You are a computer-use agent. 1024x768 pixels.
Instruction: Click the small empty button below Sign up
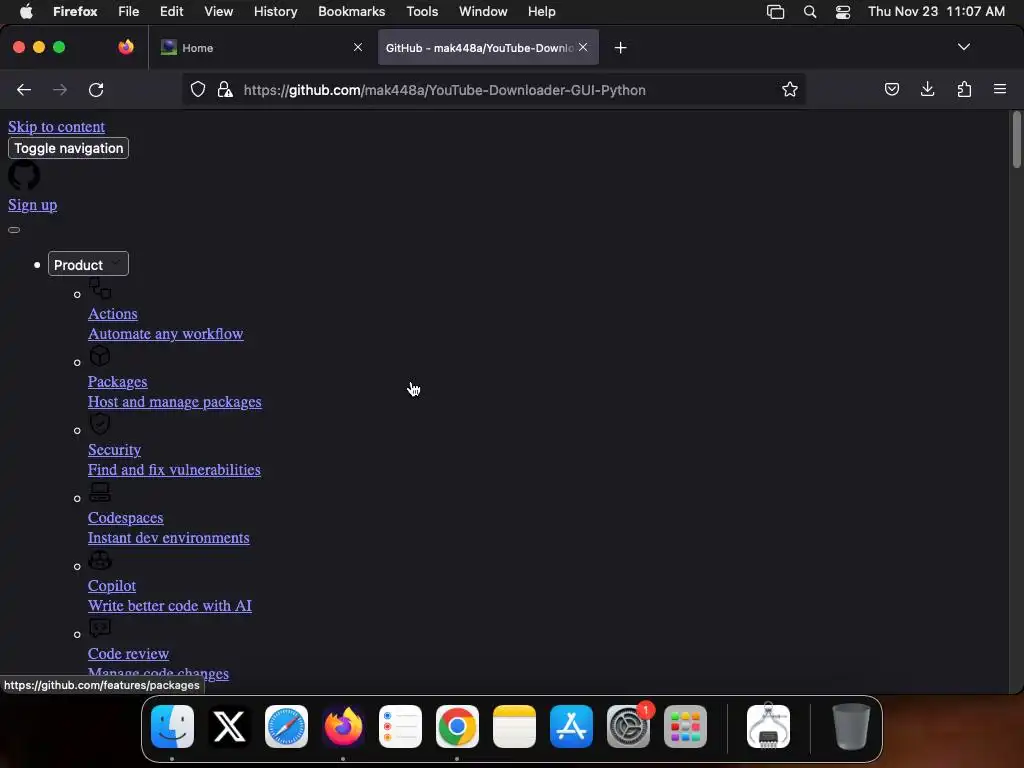click(x=14, y=230)
